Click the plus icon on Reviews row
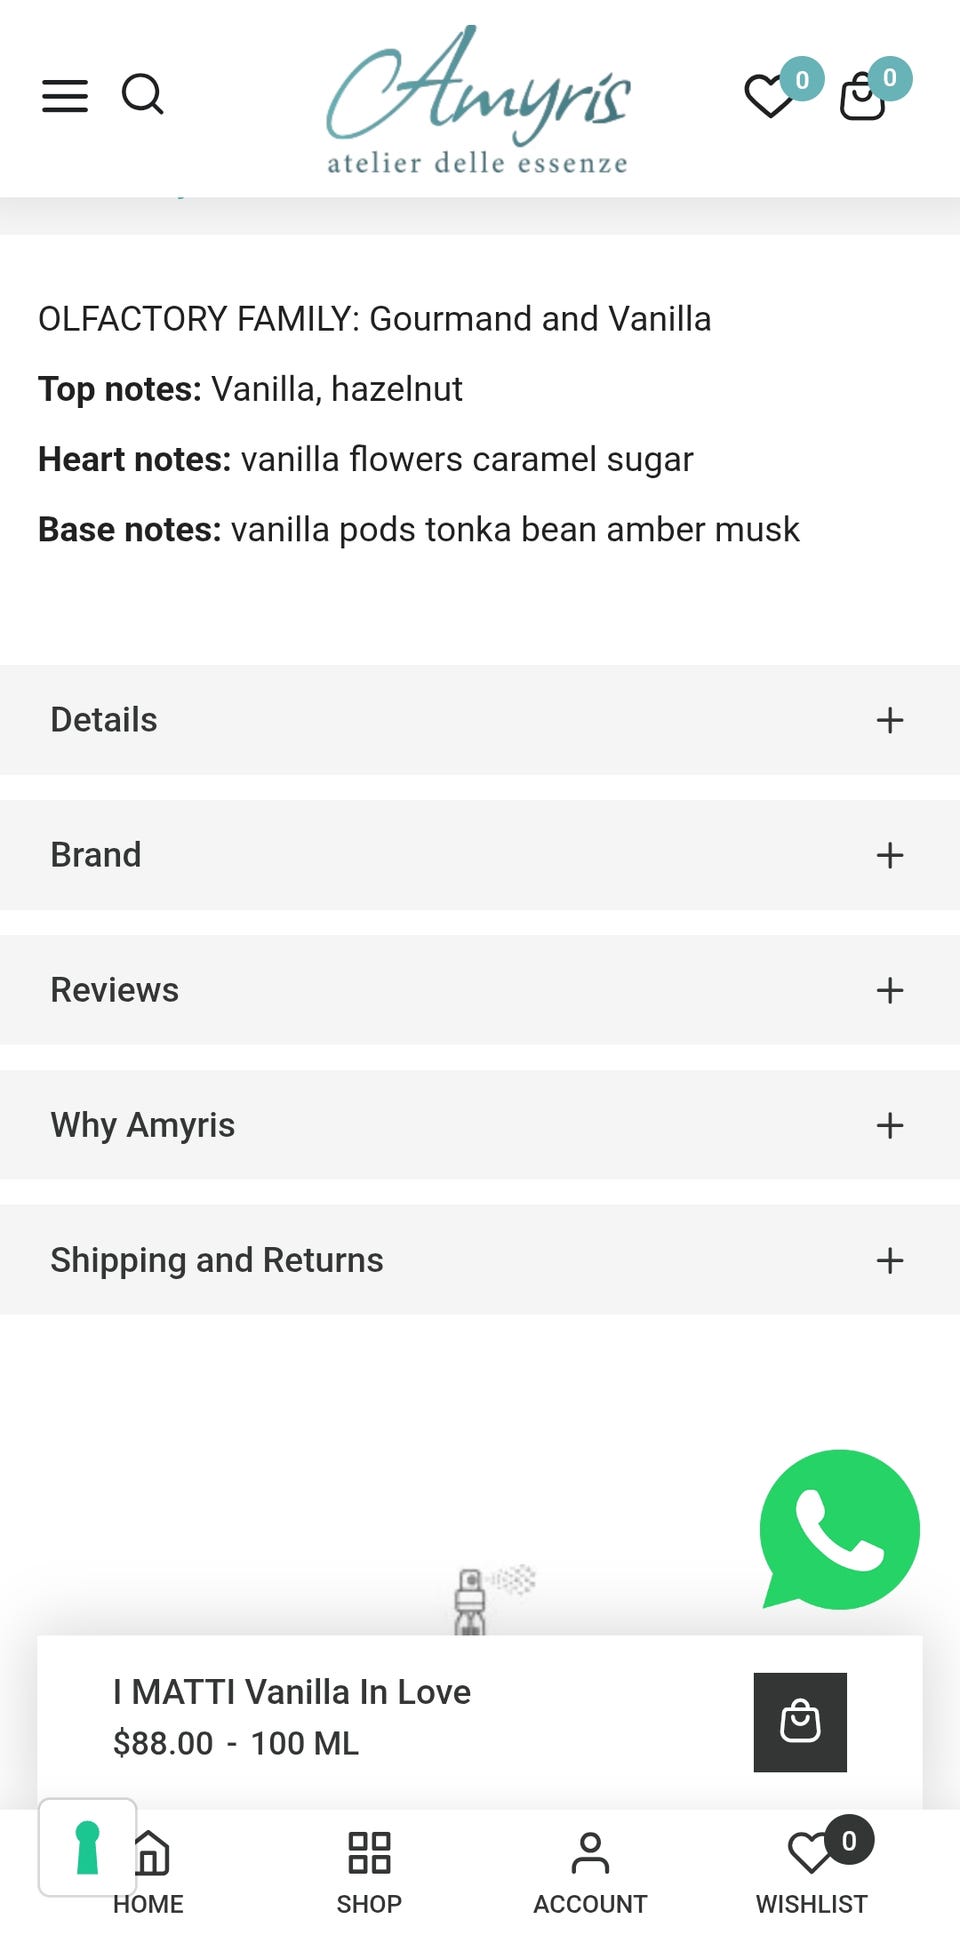This screenshot has width=960, height=1935. pos(890,990)
